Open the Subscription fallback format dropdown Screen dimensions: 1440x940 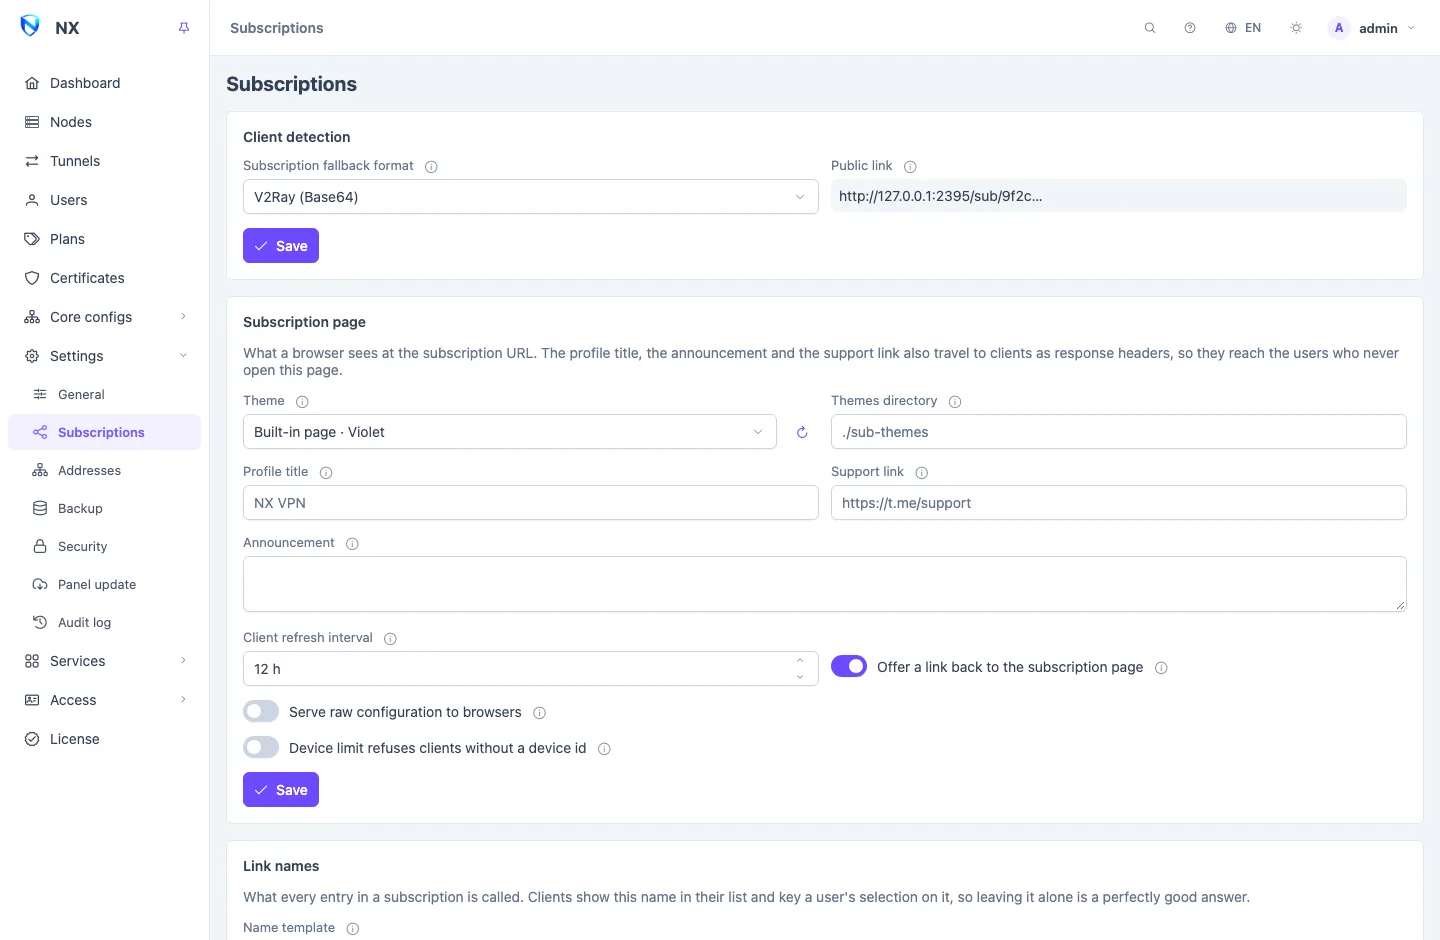[x=531, y=197]
